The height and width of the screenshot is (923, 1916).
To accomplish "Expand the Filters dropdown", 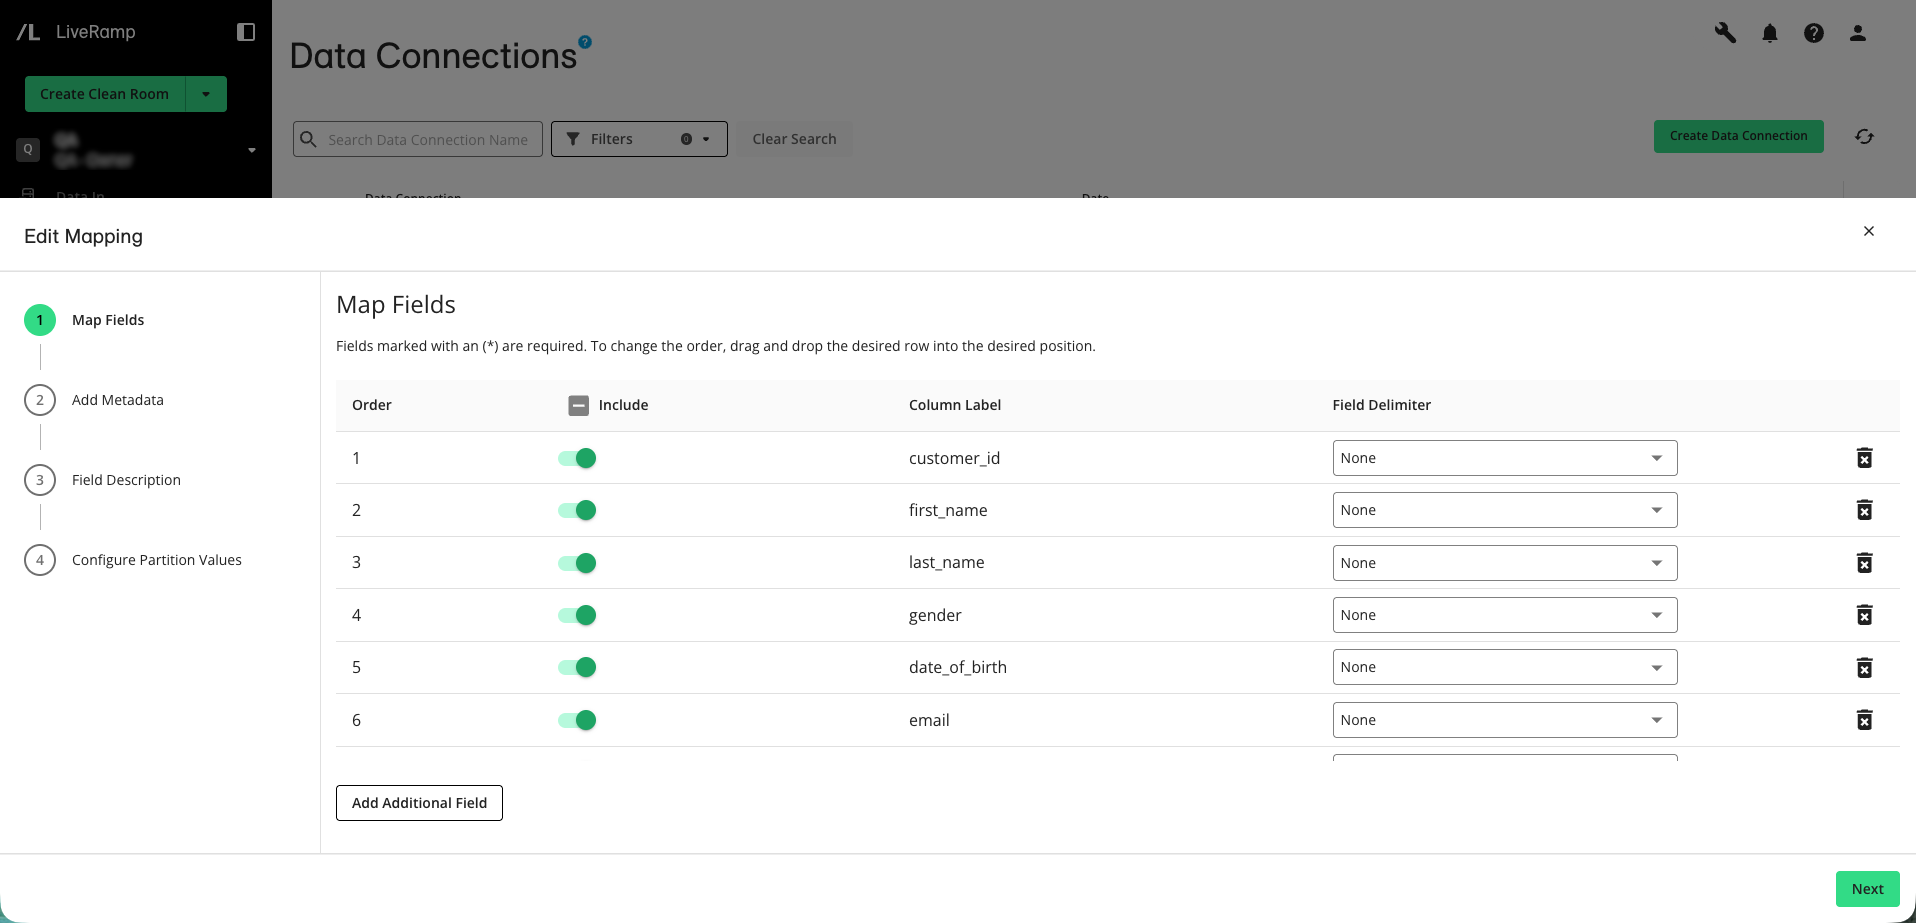I will (639, 139).
